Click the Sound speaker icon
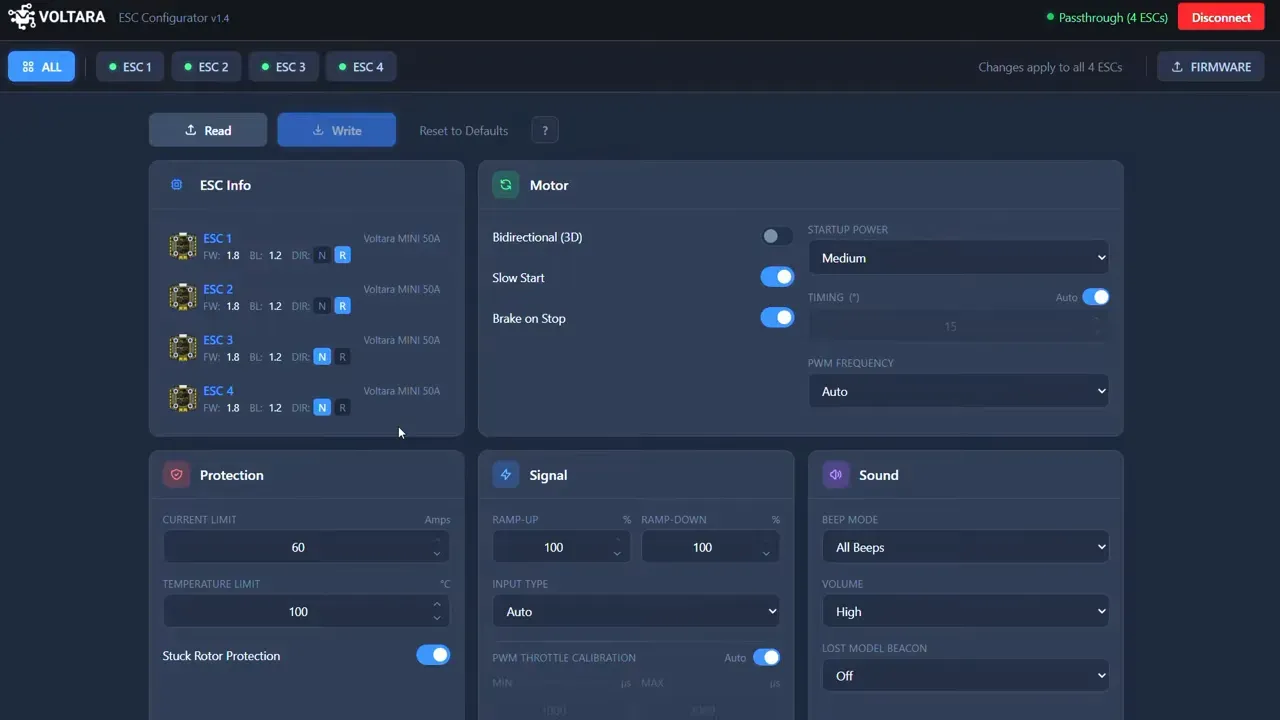Screen dimensions: 1280x720 [836, 475]
